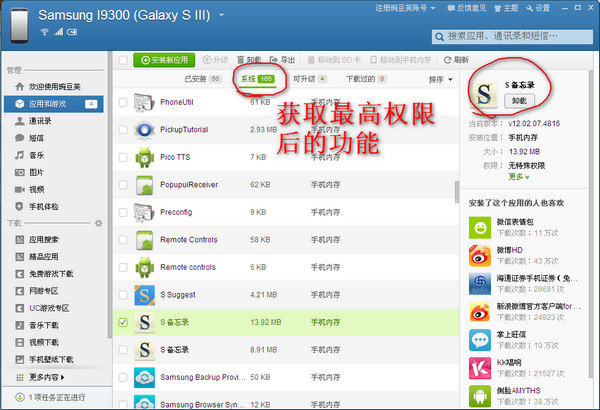600x410 pixels.
Task: Uncheck the selected S 备忘录 13.92 MB checkbox
Action: tap(123, 322)
